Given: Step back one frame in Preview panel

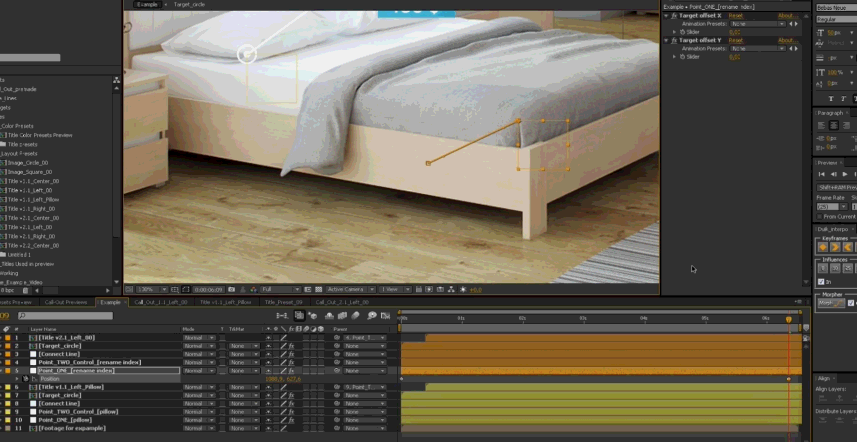Looking at the screenshot, I should [x=833, y=174].
